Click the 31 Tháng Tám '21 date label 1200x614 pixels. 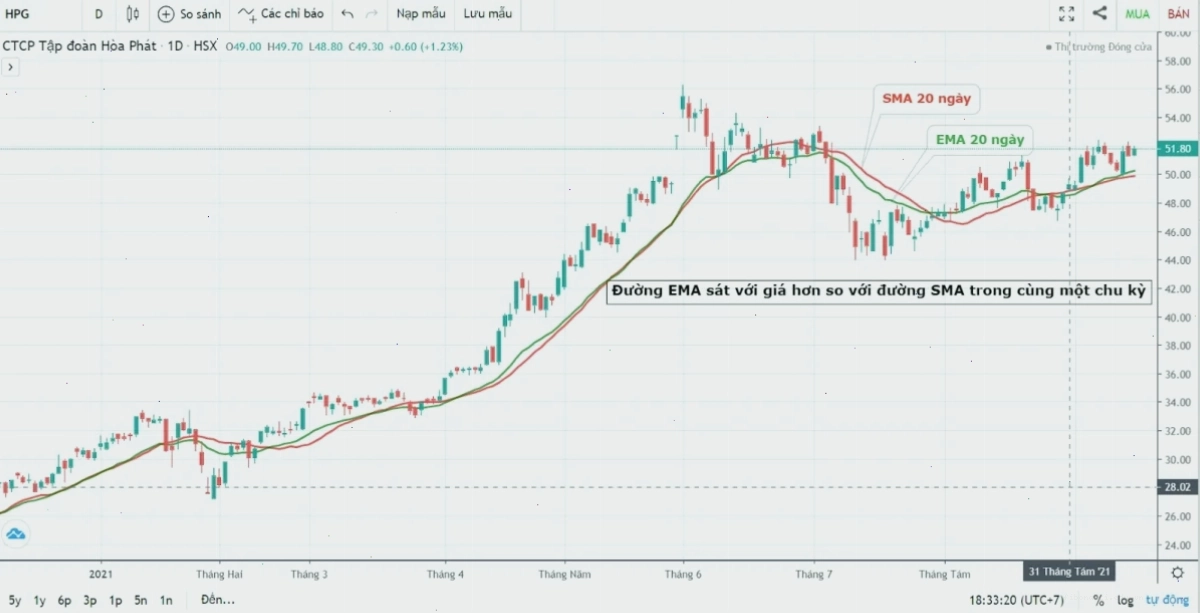(x=1070, y=572)
